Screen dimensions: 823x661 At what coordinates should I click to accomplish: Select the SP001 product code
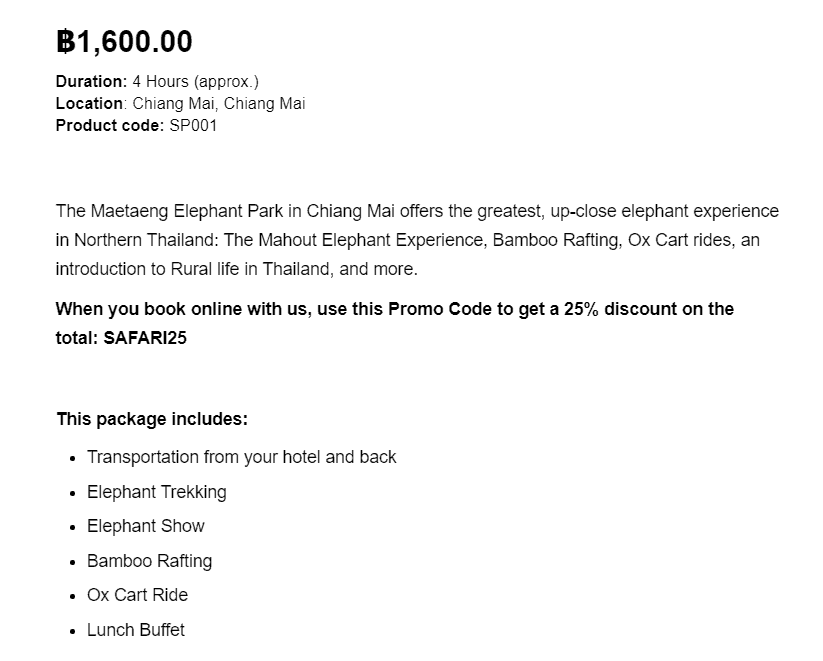[193, 125]
